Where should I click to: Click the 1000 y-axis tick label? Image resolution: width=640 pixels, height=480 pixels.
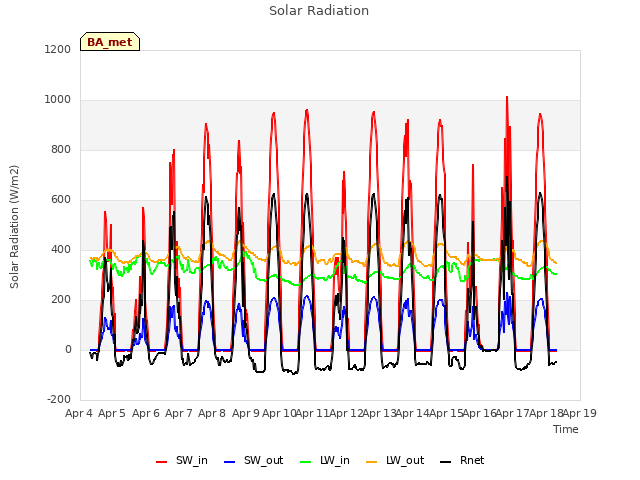(58, 100)
